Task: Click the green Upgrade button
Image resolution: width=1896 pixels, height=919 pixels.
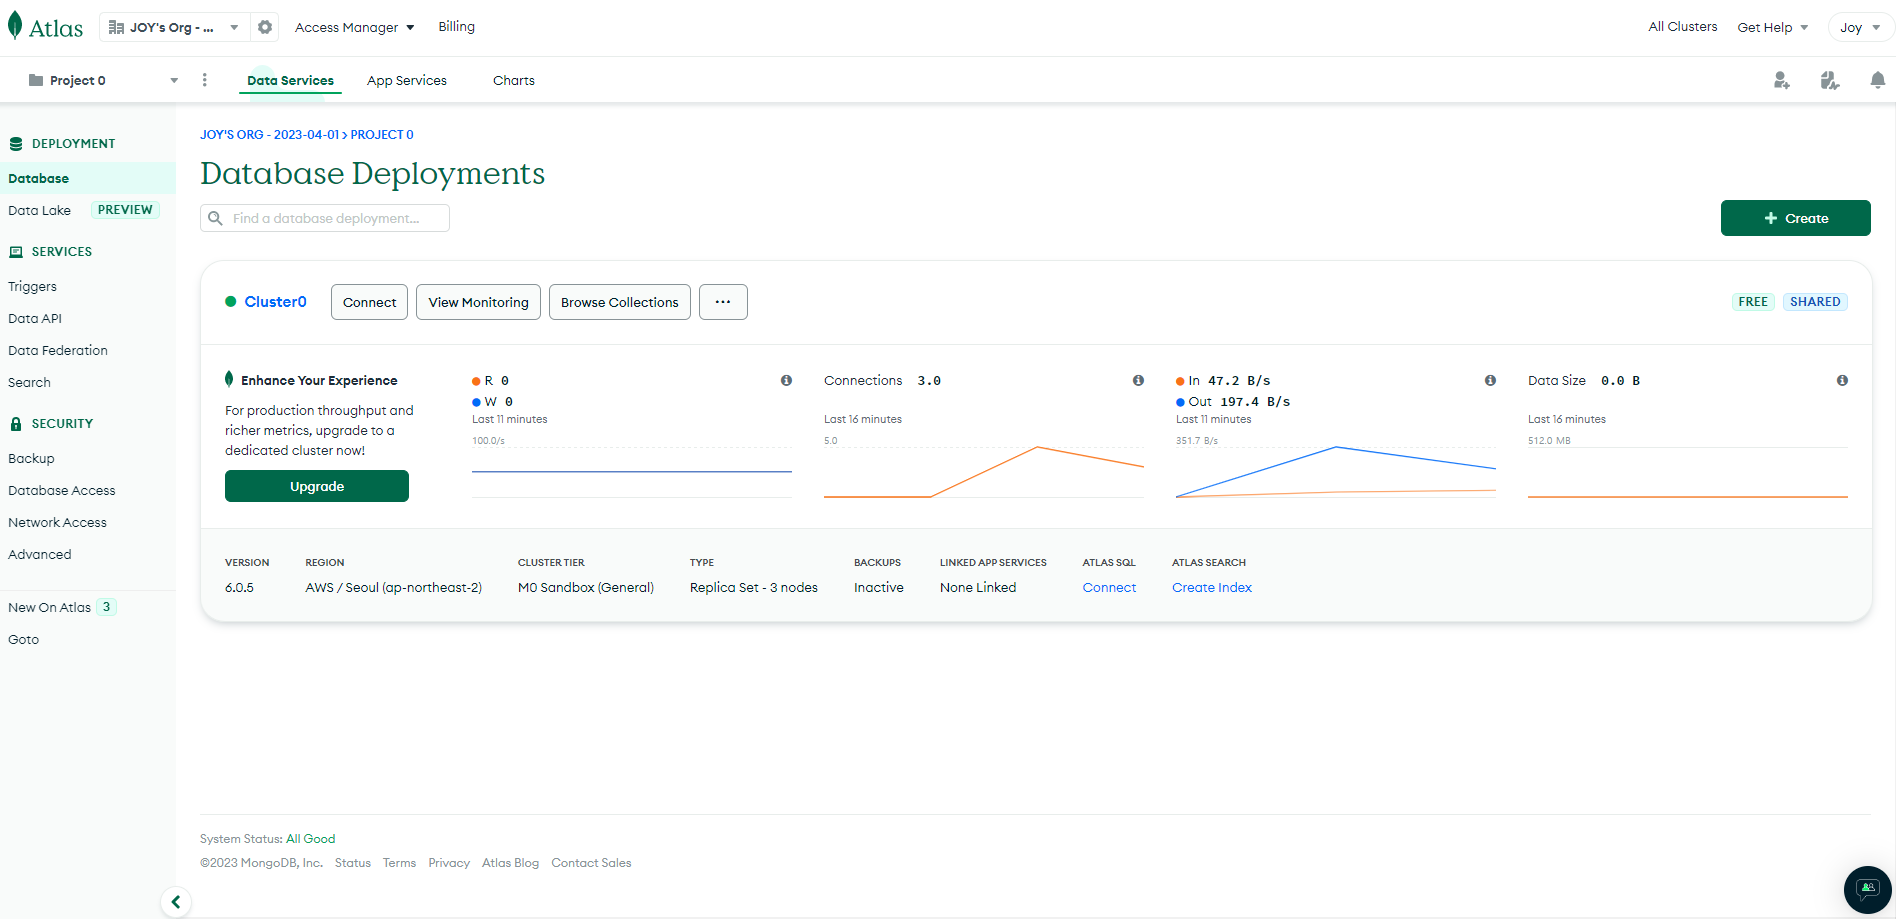Action: [317, 486]
